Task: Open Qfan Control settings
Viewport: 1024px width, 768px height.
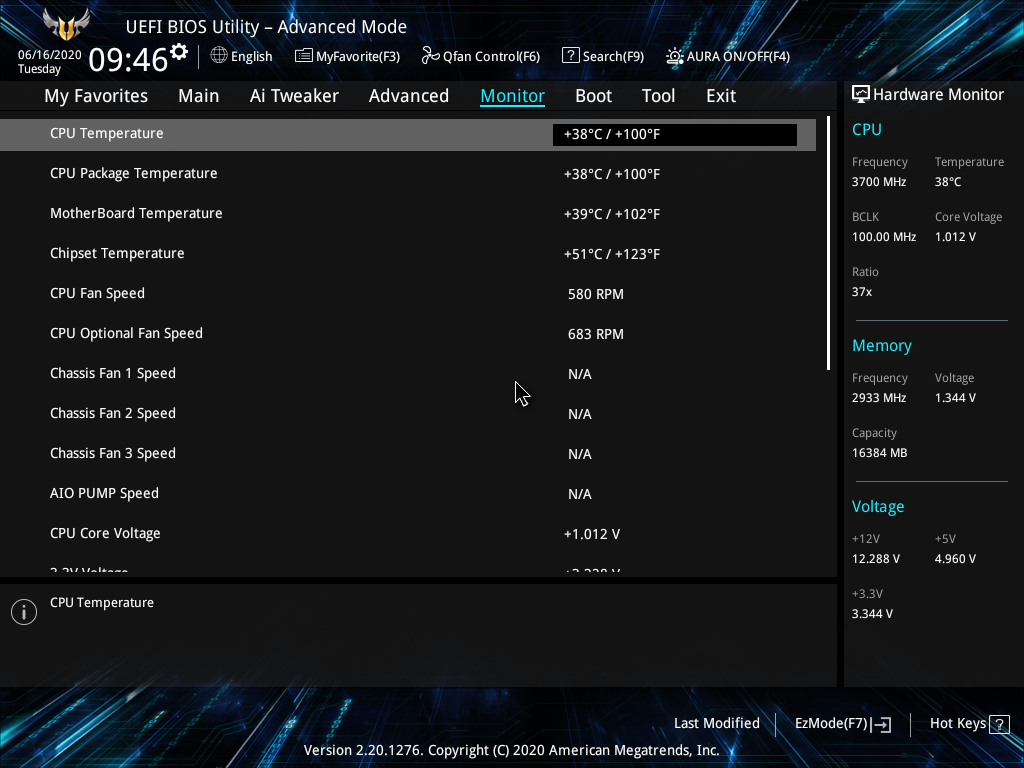Action: (480, 56)
